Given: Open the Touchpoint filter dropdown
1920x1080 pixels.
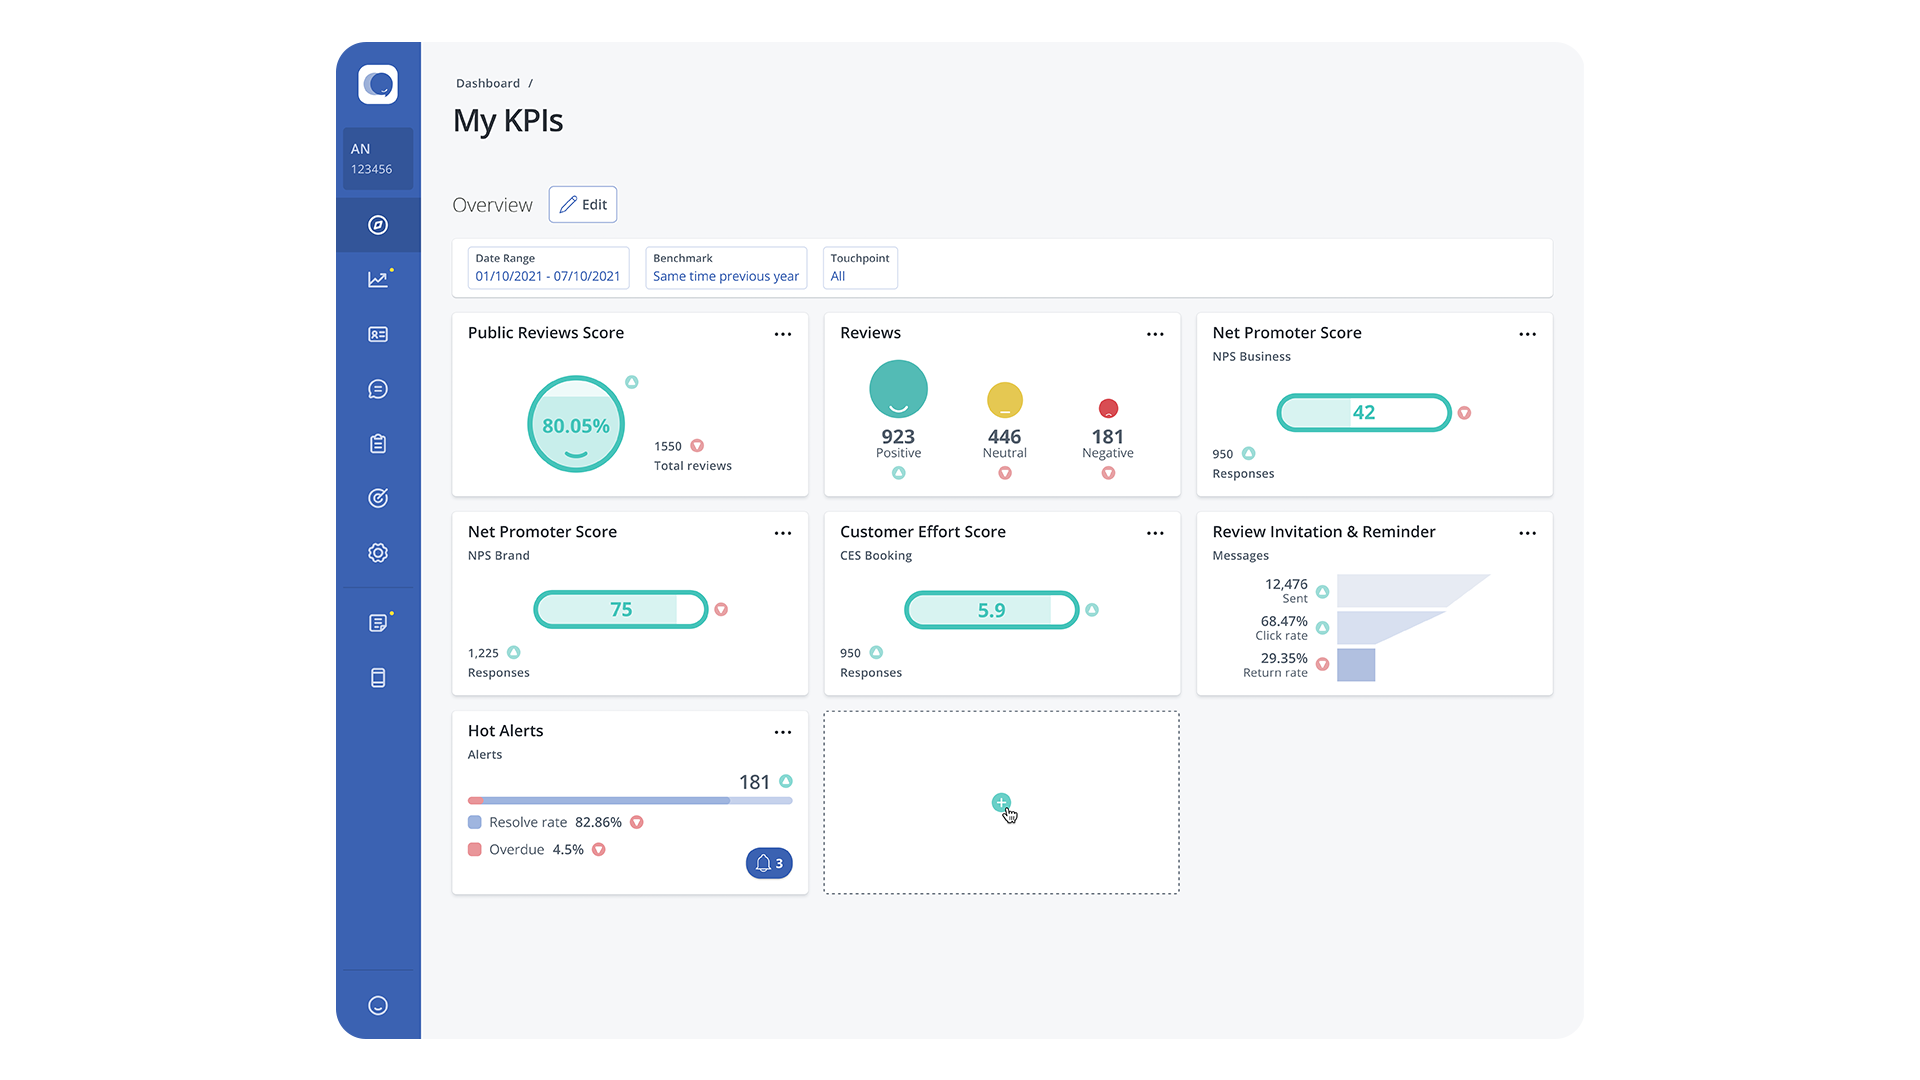Looking at the screenshot, I should 860,268.
